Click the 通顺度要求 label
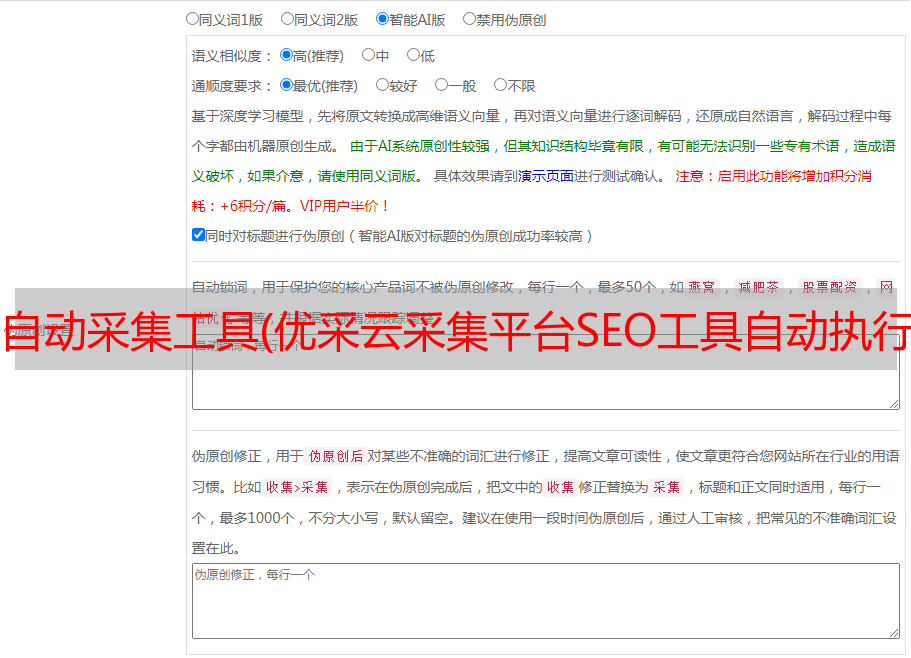This screenshot has width=911, height=658. pos(232,86)
